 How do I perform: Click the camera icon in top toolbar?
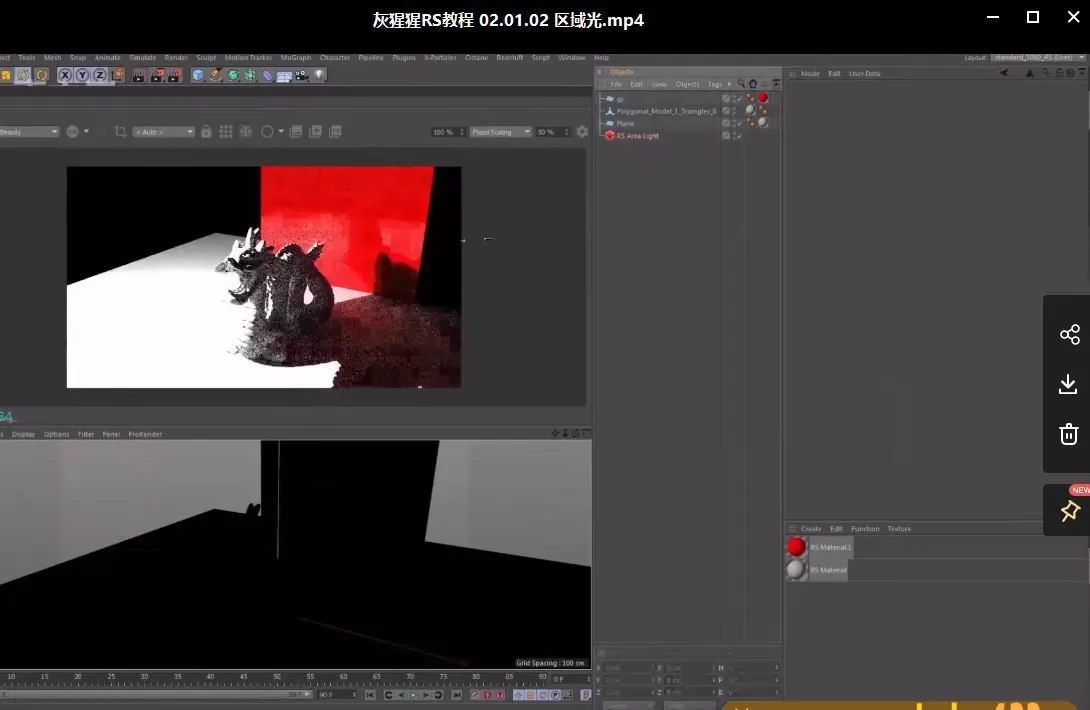[x=302, y=75]
